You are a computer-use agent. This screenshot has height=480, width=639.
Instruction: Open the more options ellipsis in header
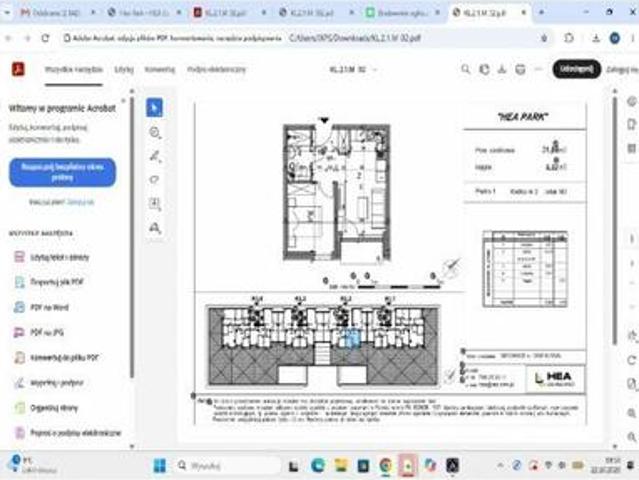pyautogui.click(x=538, y=69)
